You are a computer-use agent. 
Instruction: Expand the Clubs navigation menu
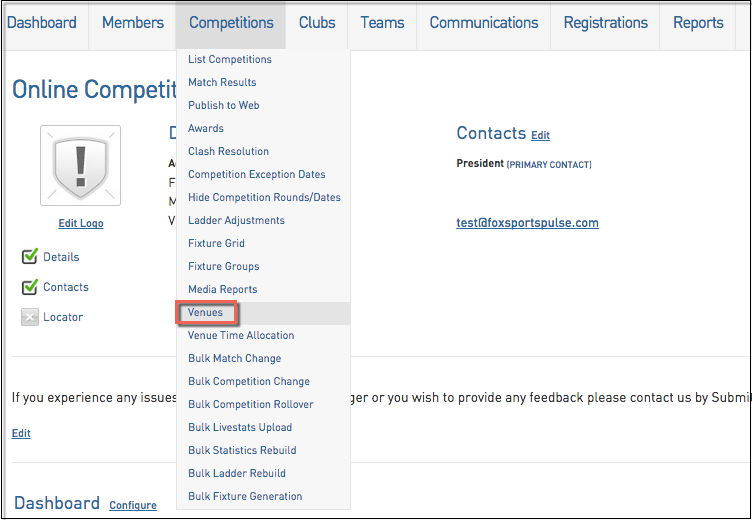[x=317, y=23]
